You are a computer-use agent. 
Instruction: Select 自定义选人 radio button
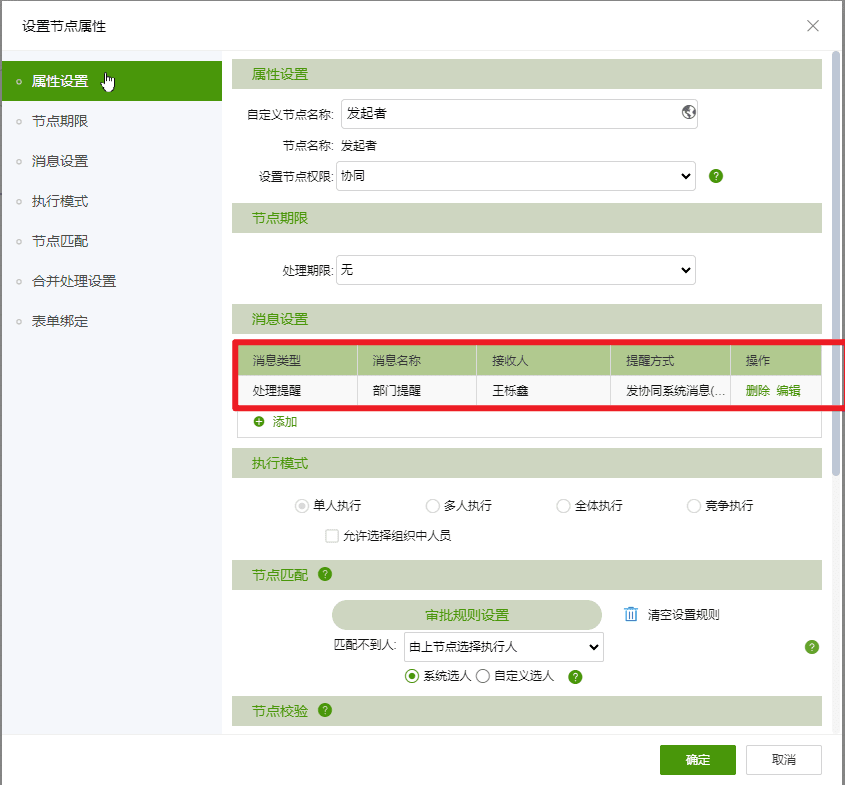click(483, 676)
